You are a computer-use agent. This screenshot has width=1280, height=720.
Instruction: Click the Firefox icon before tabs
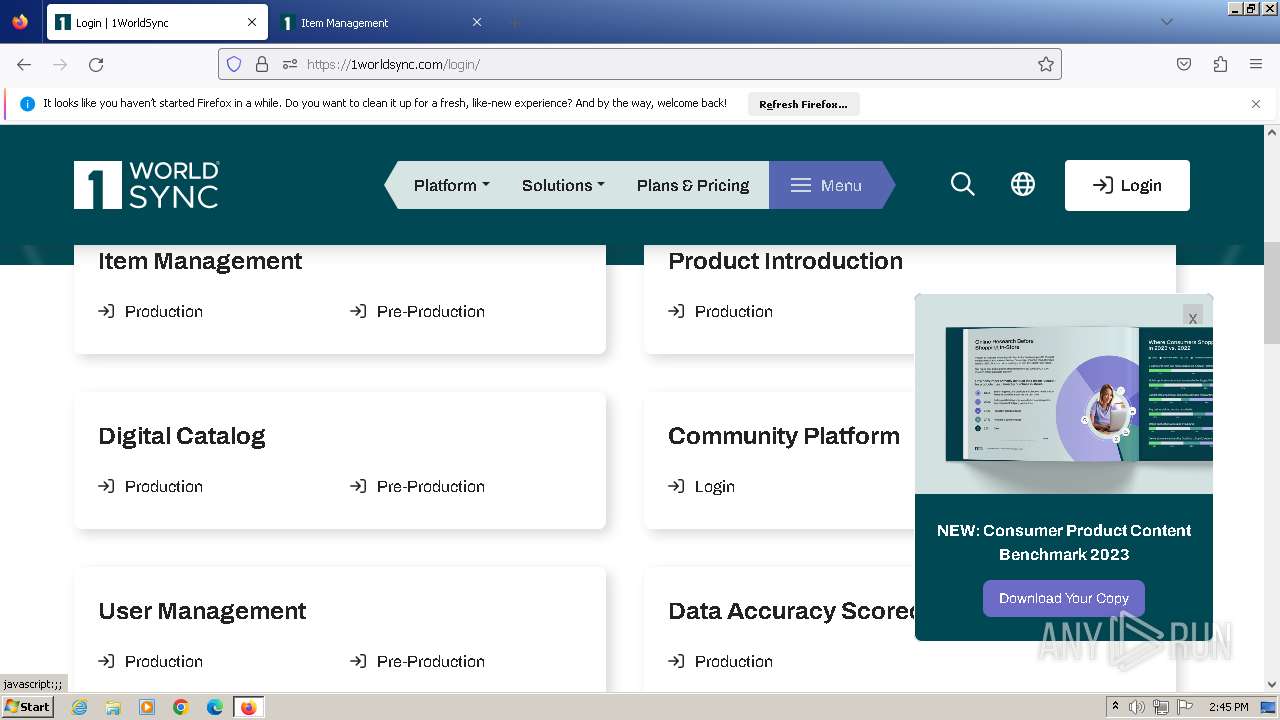tap(20, 22)
